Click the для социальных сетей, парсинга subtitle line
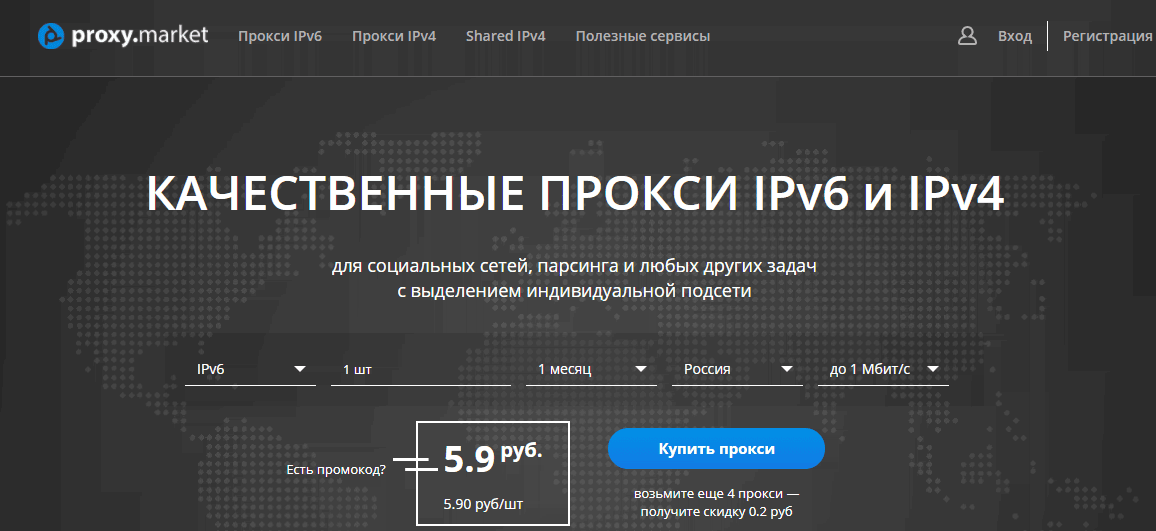1156x531 pixels. 574,264
